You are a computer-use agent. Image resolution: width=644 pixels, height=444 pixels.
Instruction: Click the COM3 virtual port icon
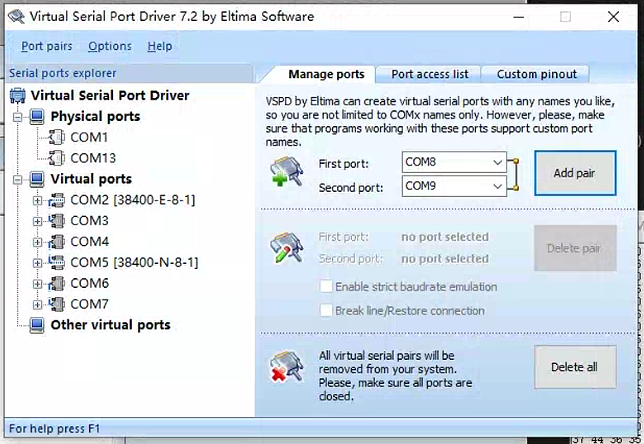coord(57,221)
